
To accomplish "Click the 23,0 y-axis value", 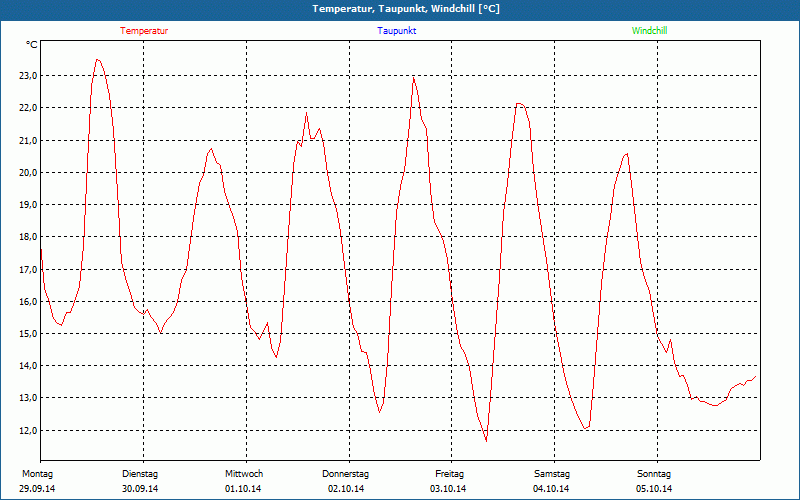I will [28, 76].
